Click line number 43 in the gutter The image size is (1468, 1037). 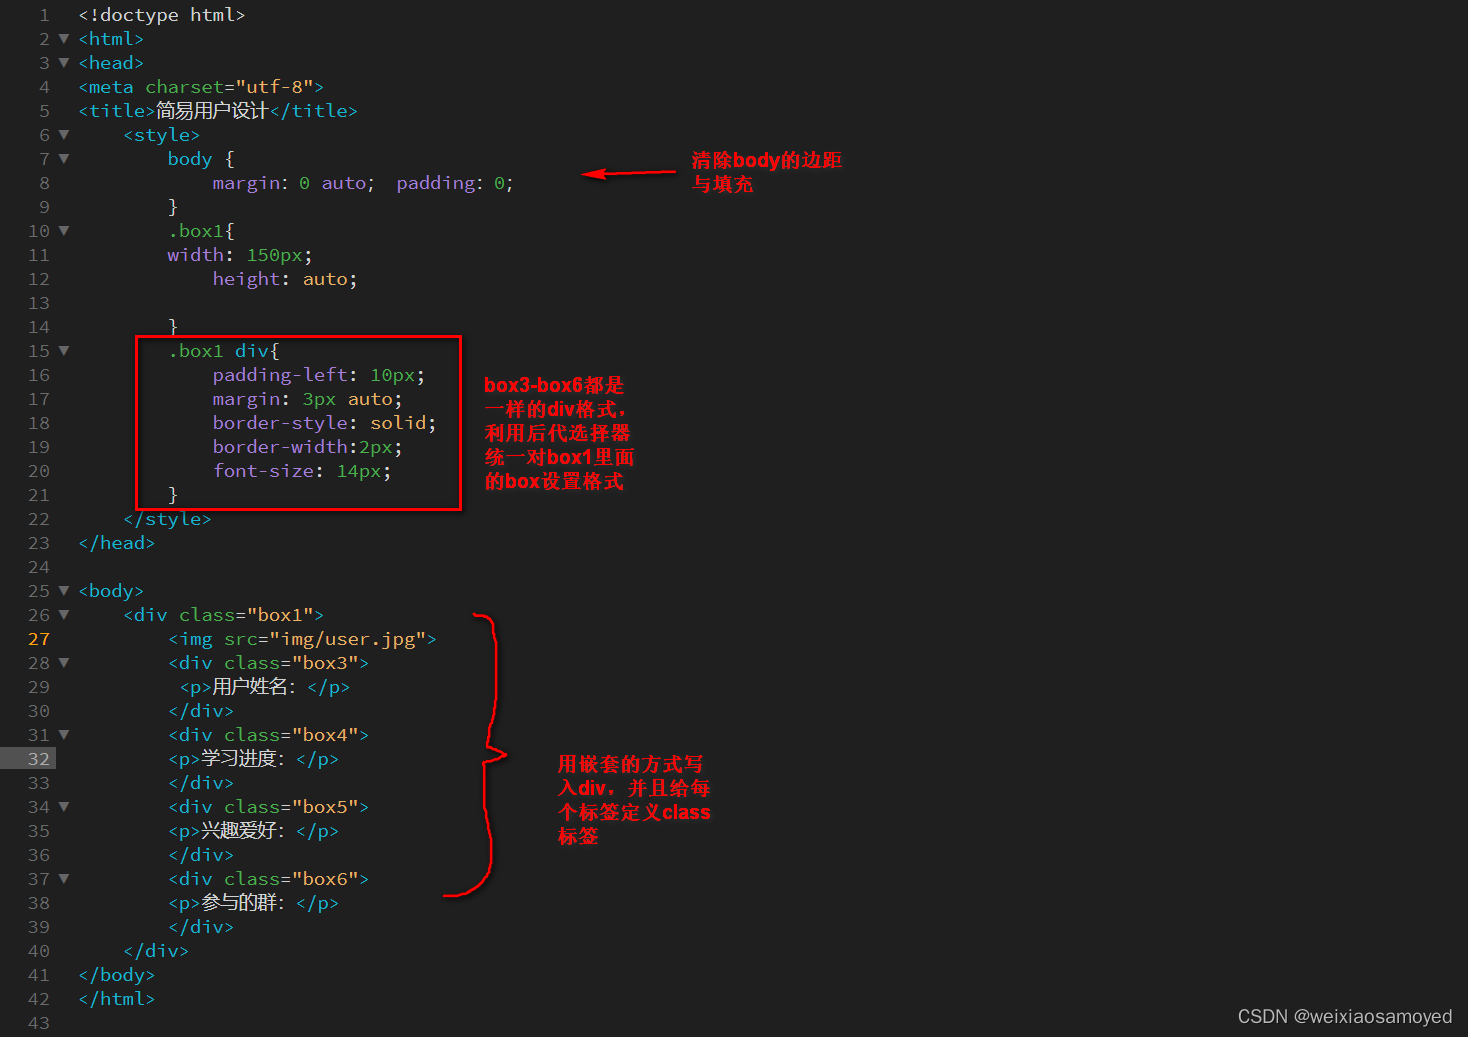tap(39, 1023)
